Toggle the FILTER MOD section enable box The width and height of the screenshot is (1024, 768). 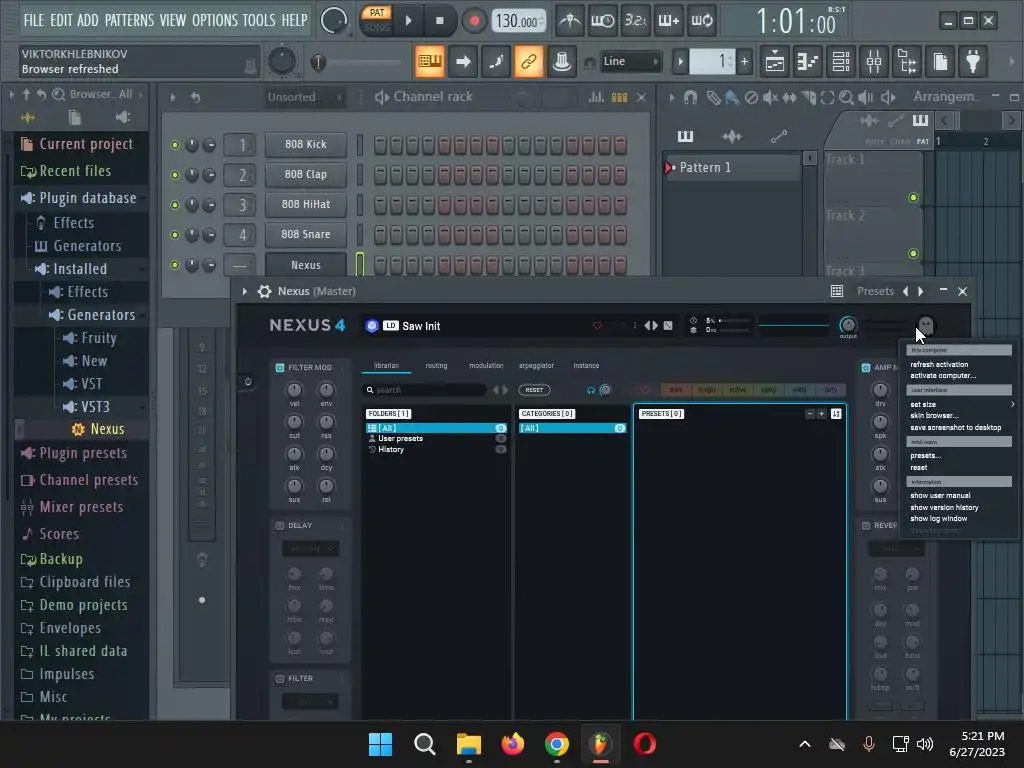280,368
